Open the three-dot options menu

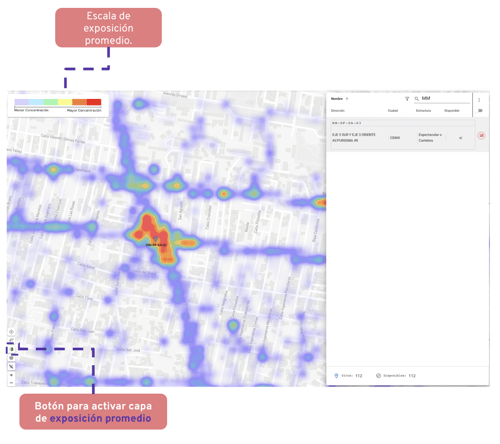click(479, 100)
